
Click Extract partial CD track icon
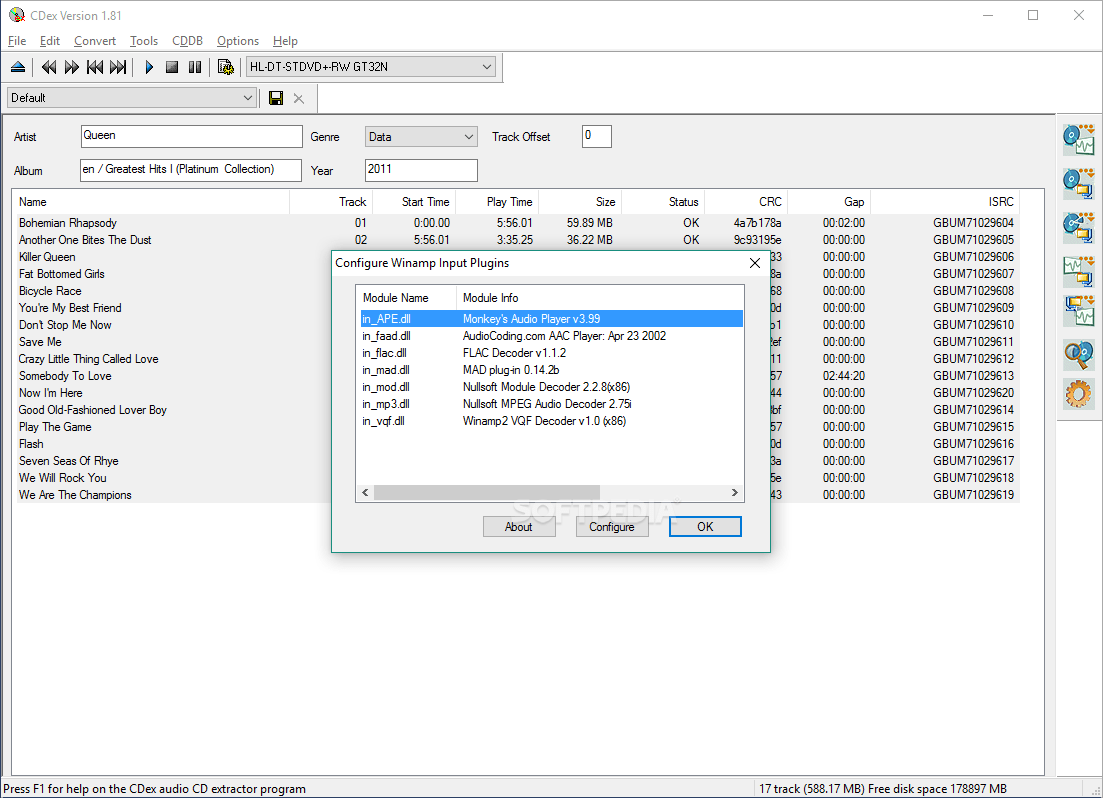coord(1078,227)
